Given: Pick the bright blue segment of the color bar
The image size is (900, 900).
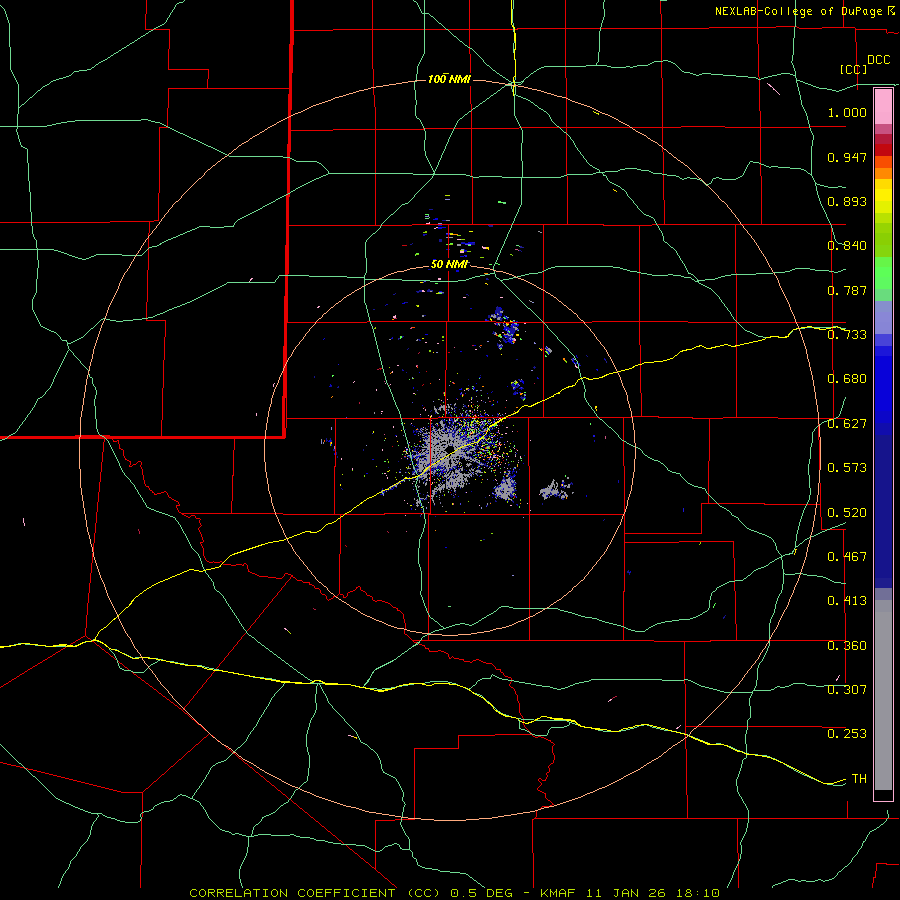Looking at the screenshot, I should [x=883, y=390].
